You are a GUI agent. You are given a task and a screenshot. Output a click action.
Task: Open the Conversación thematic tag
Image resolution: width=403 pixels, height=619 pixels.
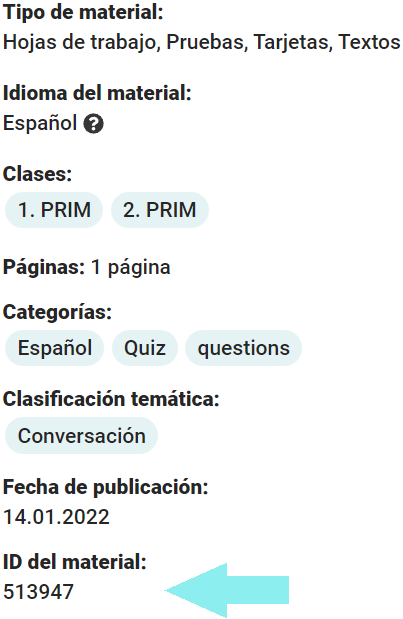(81, 435)
